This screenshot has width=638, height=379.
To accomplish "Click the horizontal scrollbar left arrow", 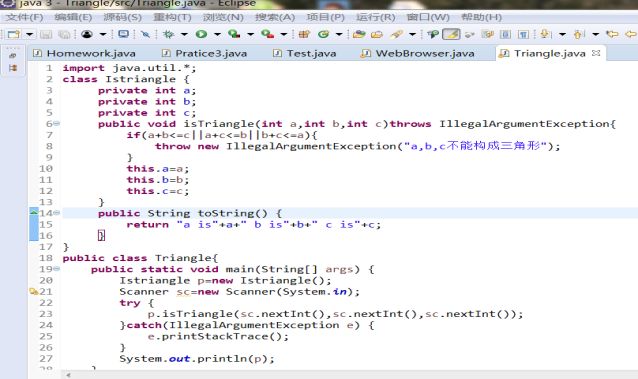I will [x=68, y=375].
